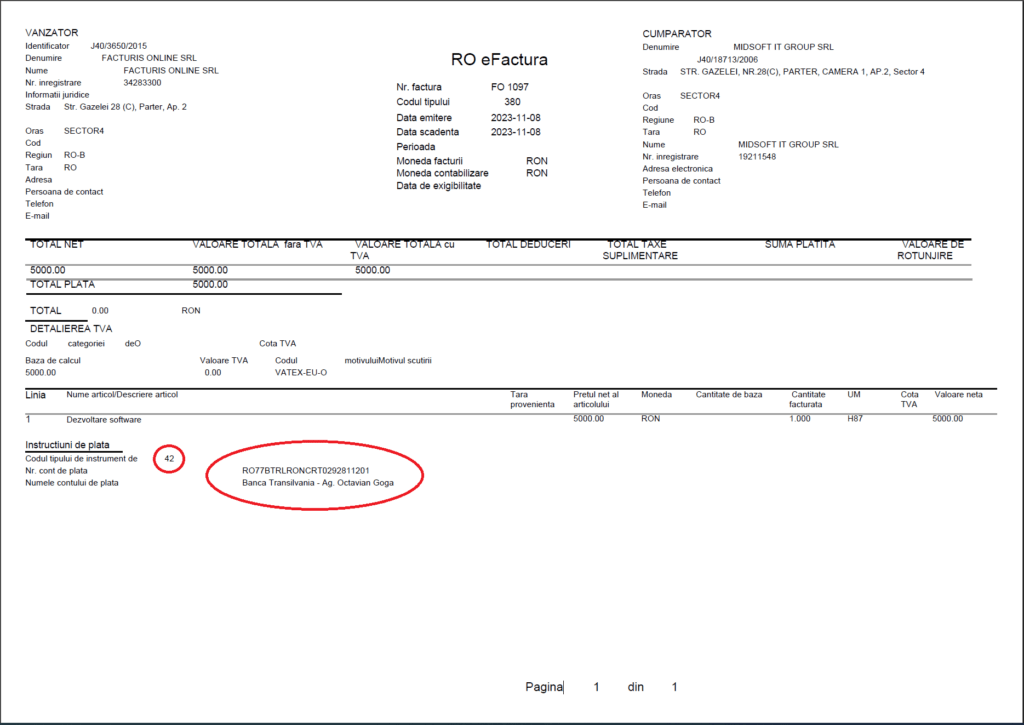1024x725 pixels.
Task: Select the Dezvoltare software line item
Action: [x=104, y=419]
